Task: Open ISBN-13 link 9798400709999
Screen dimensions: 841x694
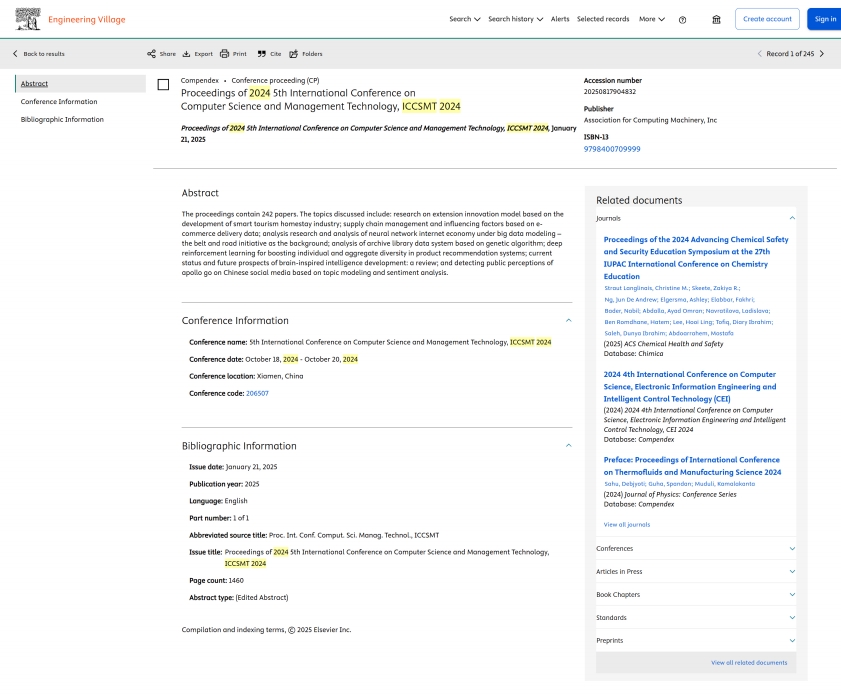Action: click(x=612, y=149)
